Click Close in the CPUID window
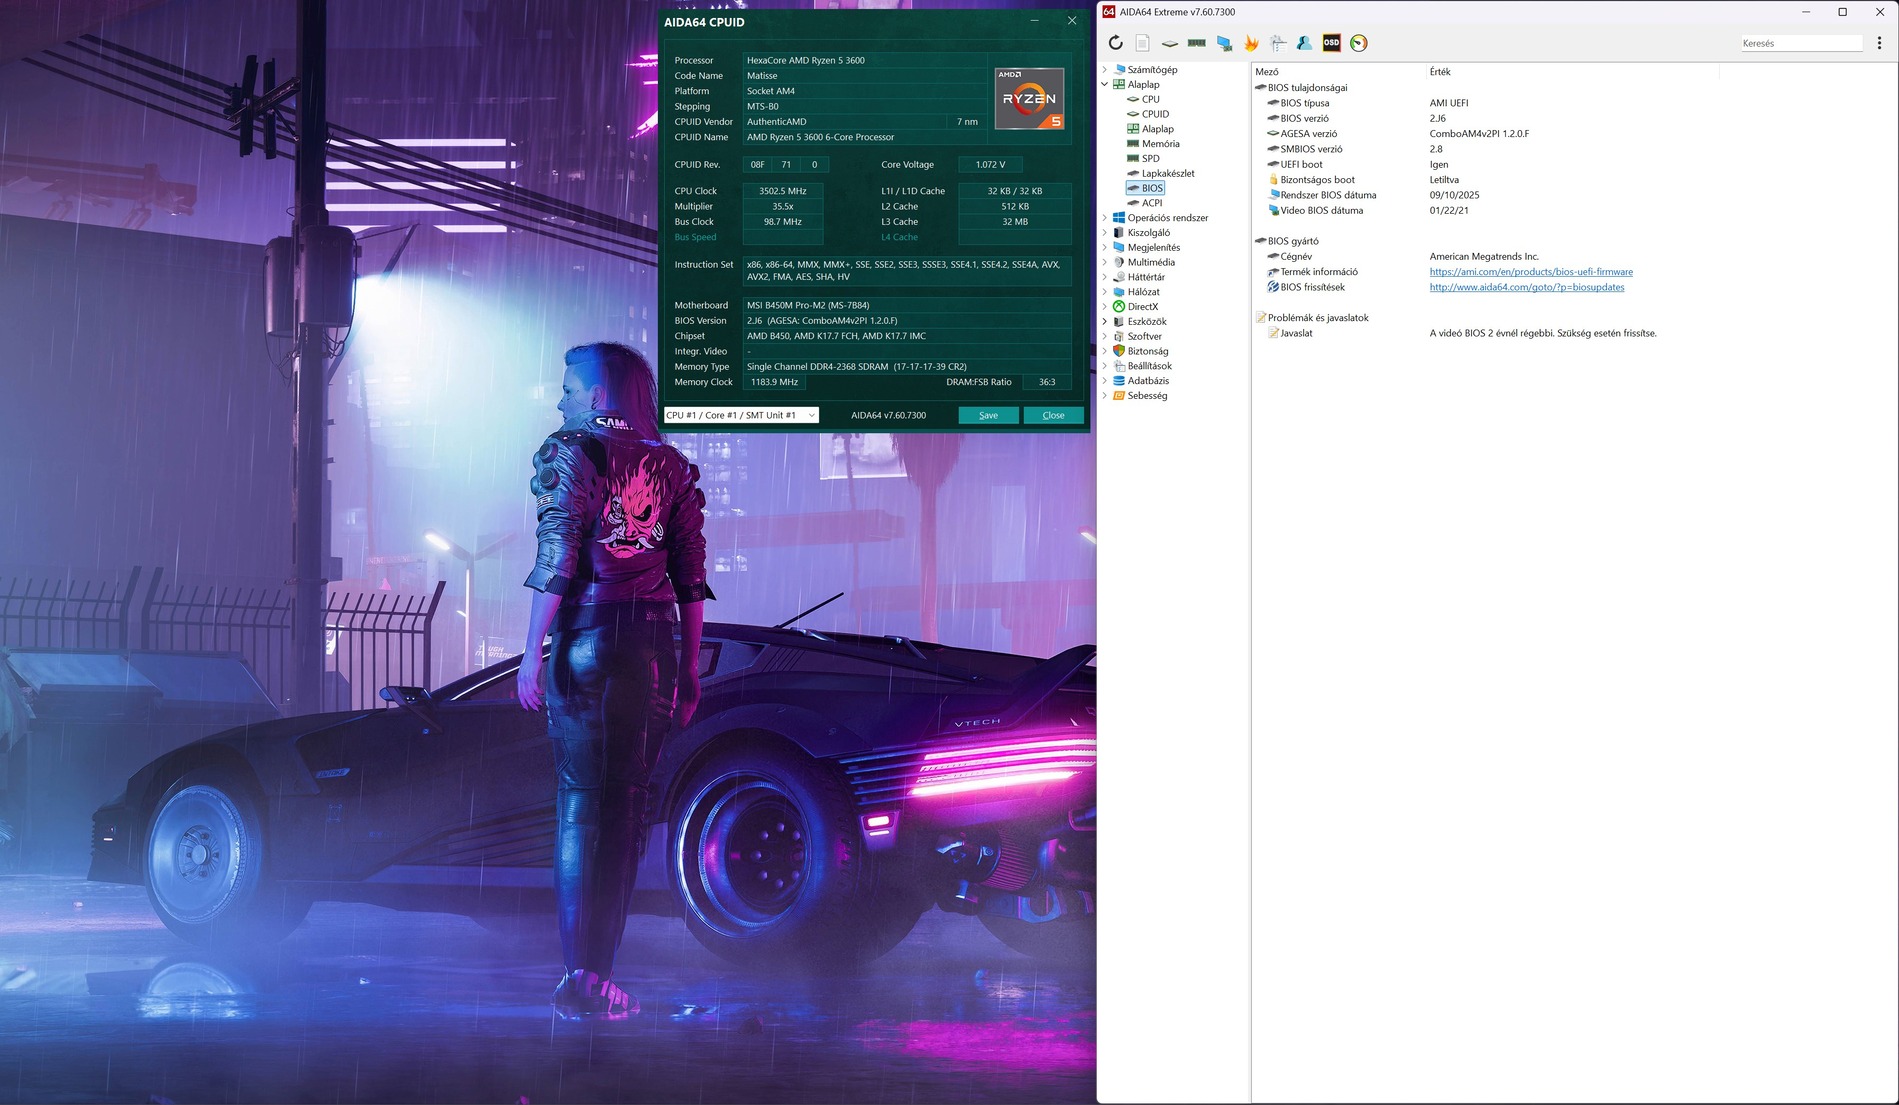Screen dimensions: 1899x1105 [x=1053, y=415]
